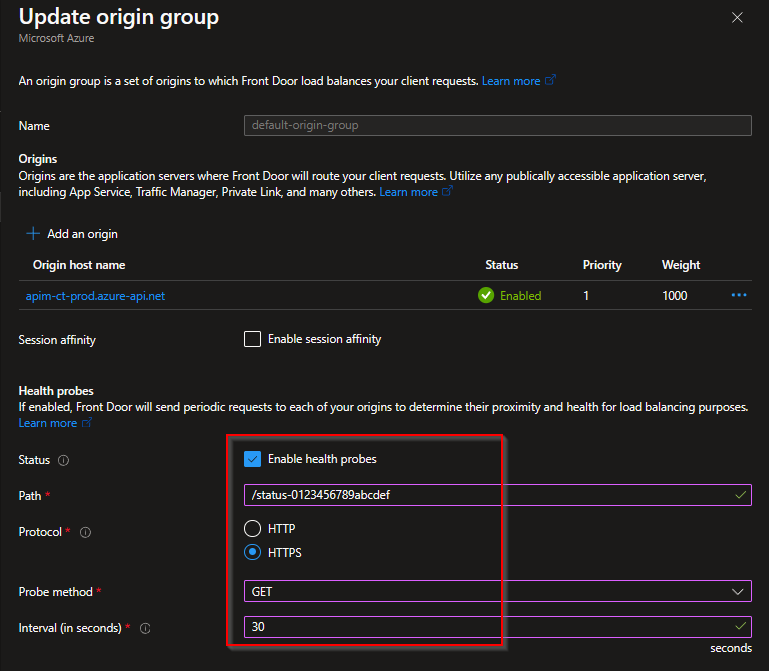The height and width of the screenshot is (671, 769).
Task: Click info icon next to Status label
Action: (63, 460)
